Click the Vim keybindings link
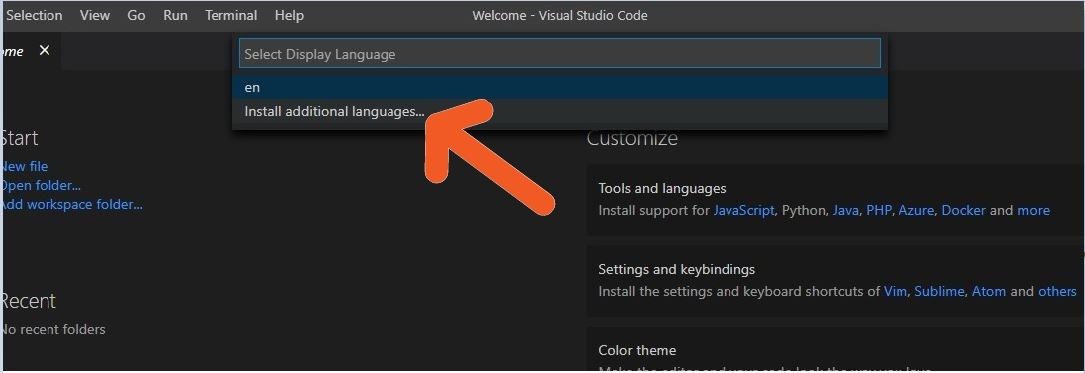This screenshot has height=373, width=1085. point(895,291)
